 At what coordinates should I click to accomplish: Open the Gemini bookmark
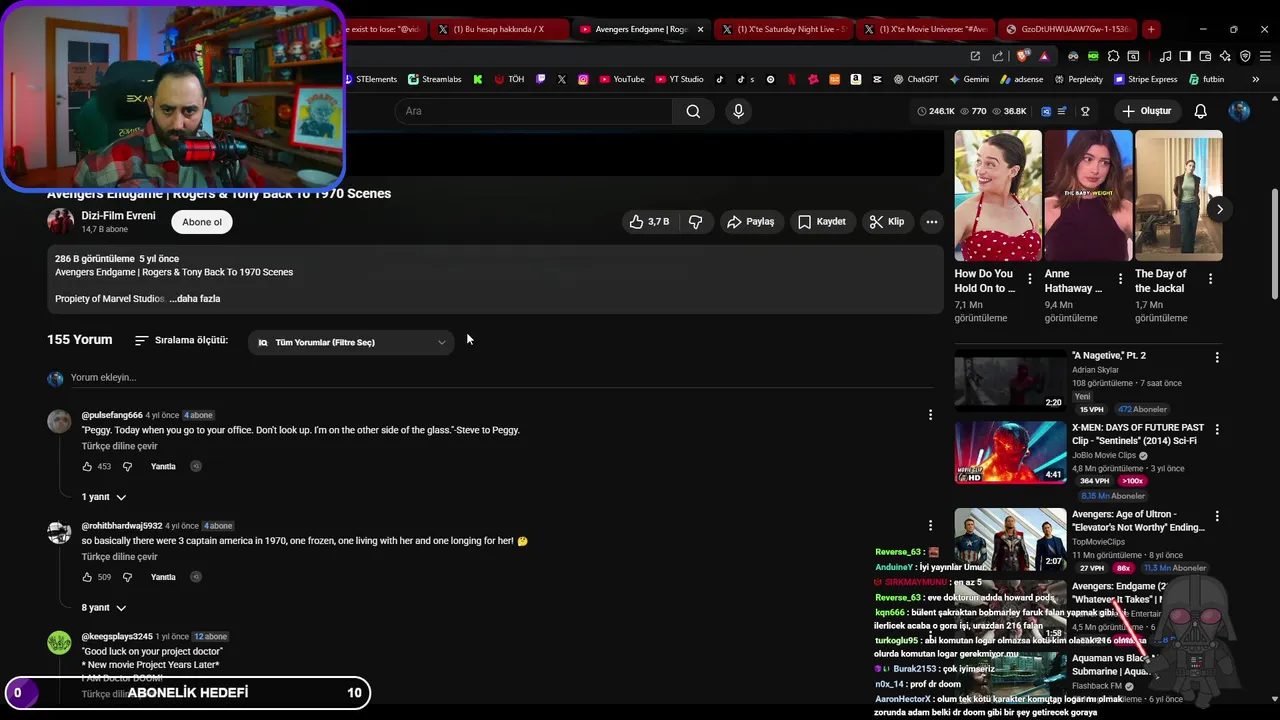click(969, 79)
